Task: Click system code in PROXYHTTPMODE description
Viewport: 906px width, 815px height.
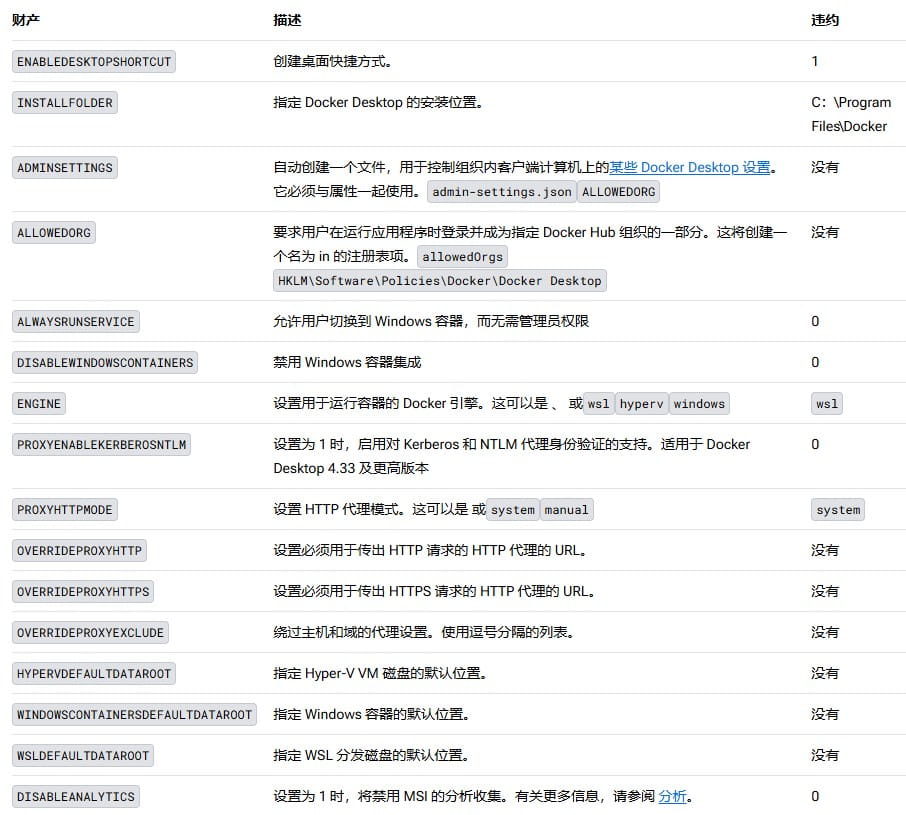Action: coord(513,511)
